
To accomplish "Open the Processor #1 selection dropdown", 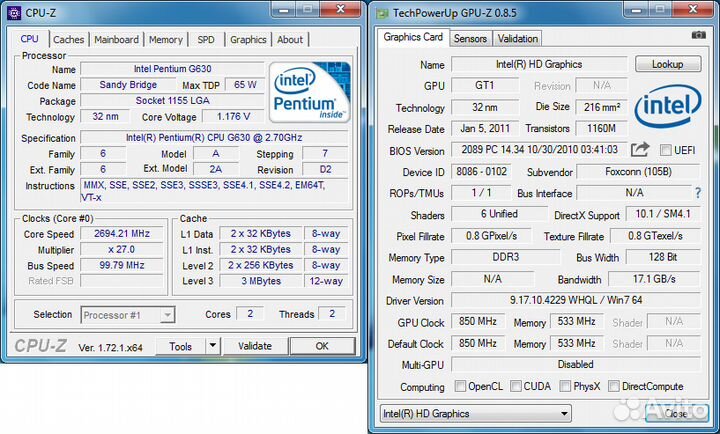I will pos(128,315).
